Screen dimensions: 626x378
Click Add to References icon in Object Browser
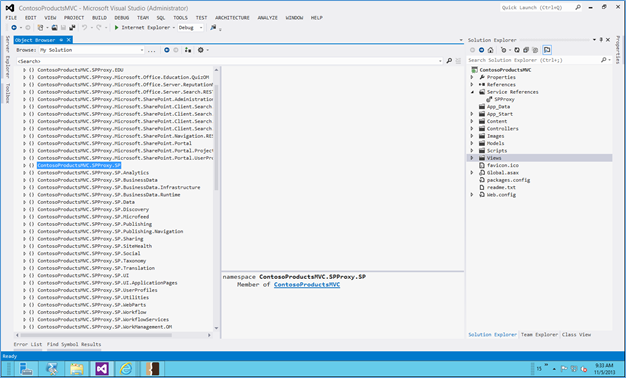(x=188, y=50)
